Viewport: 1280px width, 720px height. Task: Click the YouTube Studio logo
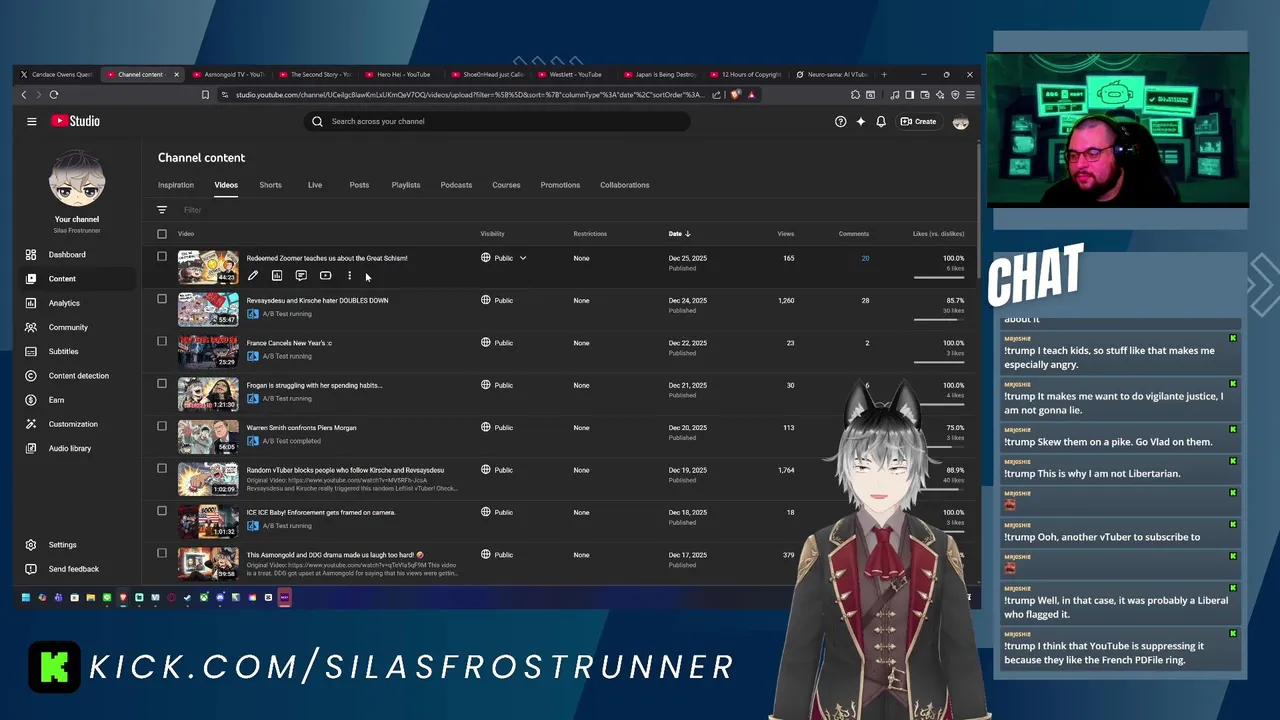(76, 121)
